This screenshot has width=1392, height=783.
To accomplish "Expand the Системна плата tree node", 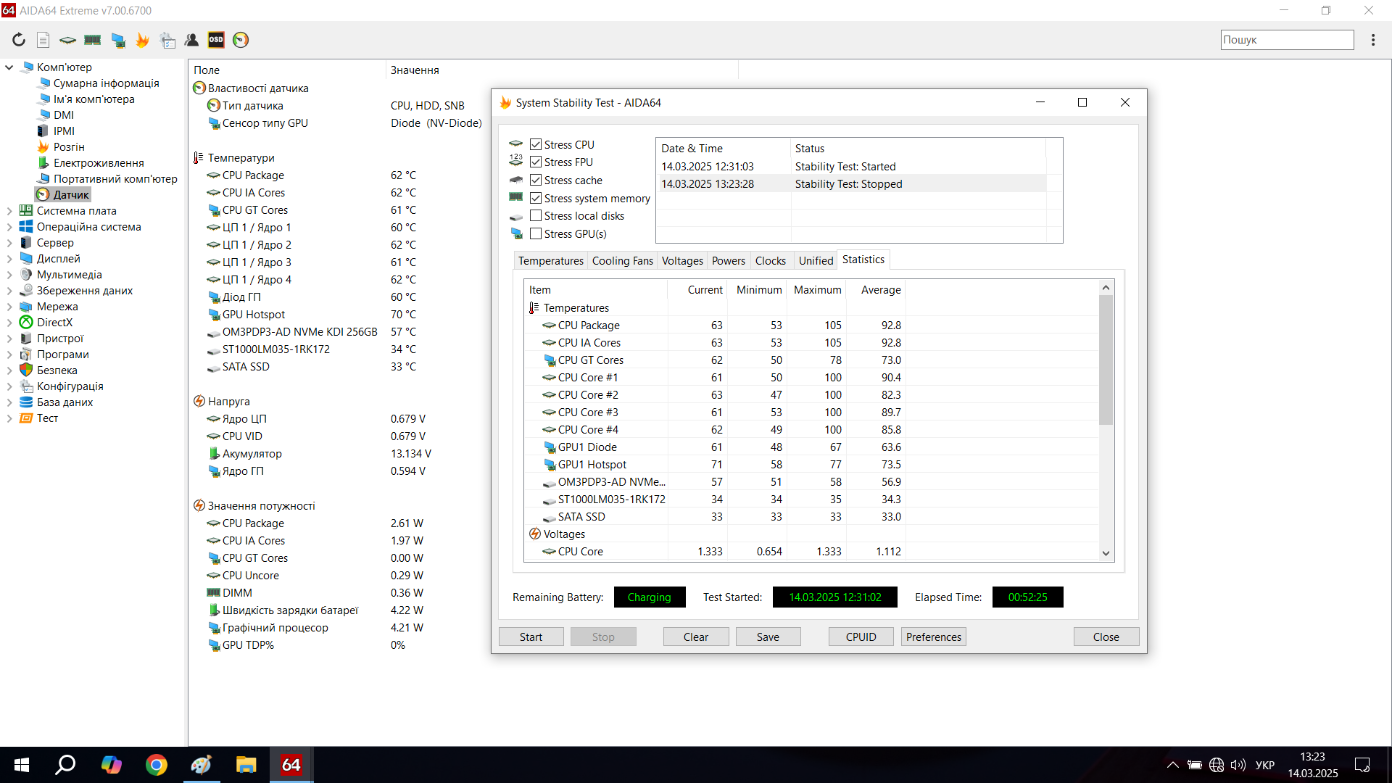I will pyautogui.click(x=10, y=211).
